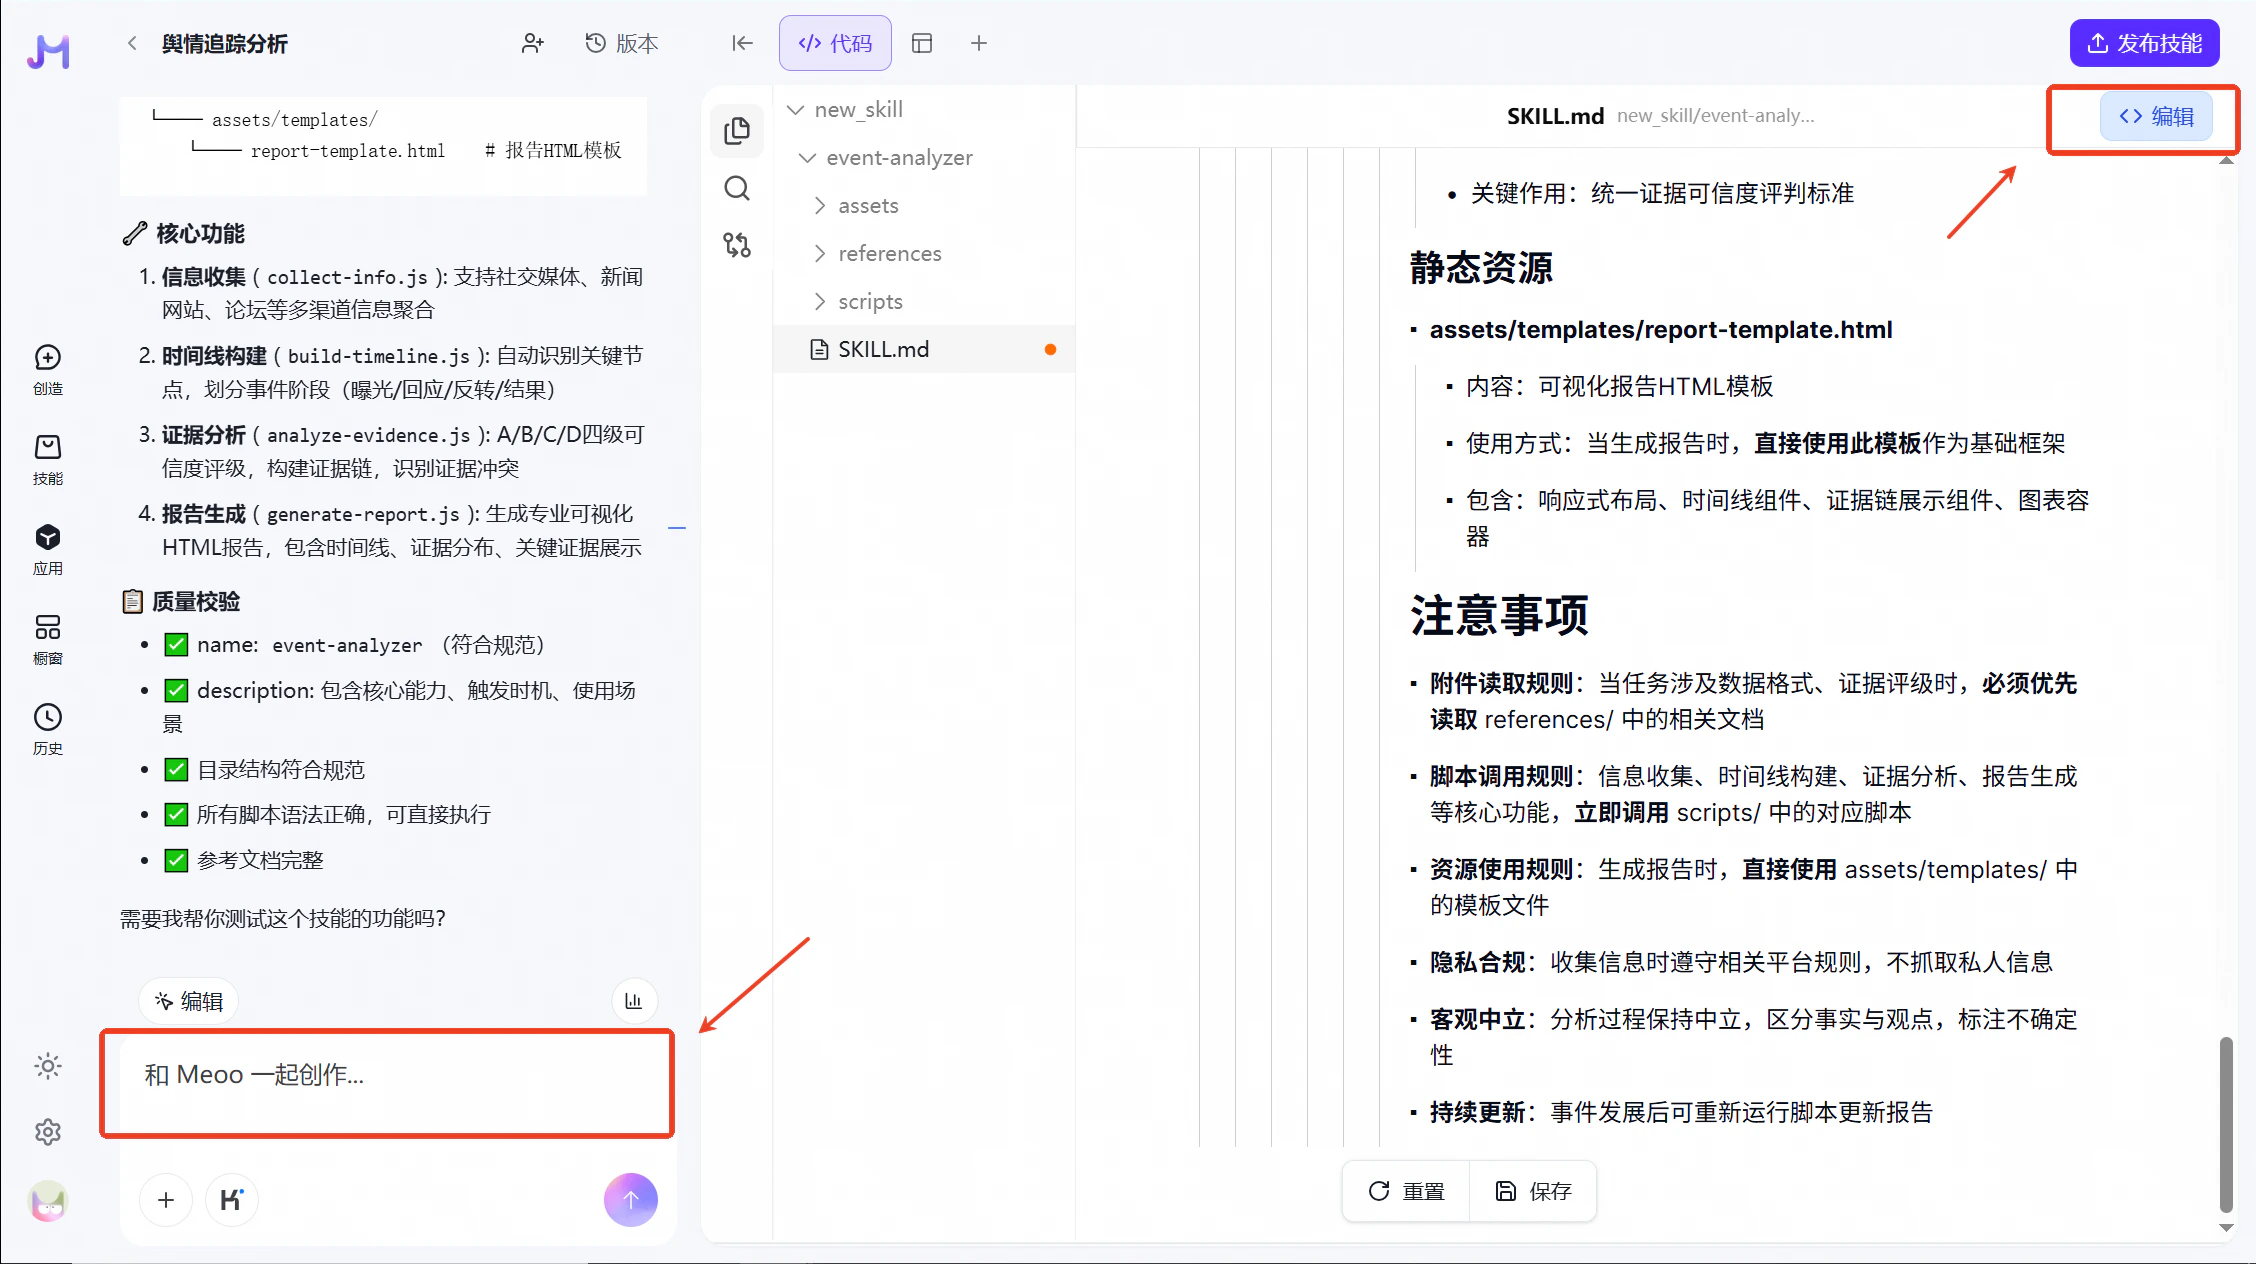
Task: Switch to the 代码 code tab
Action: click(835, 43)
